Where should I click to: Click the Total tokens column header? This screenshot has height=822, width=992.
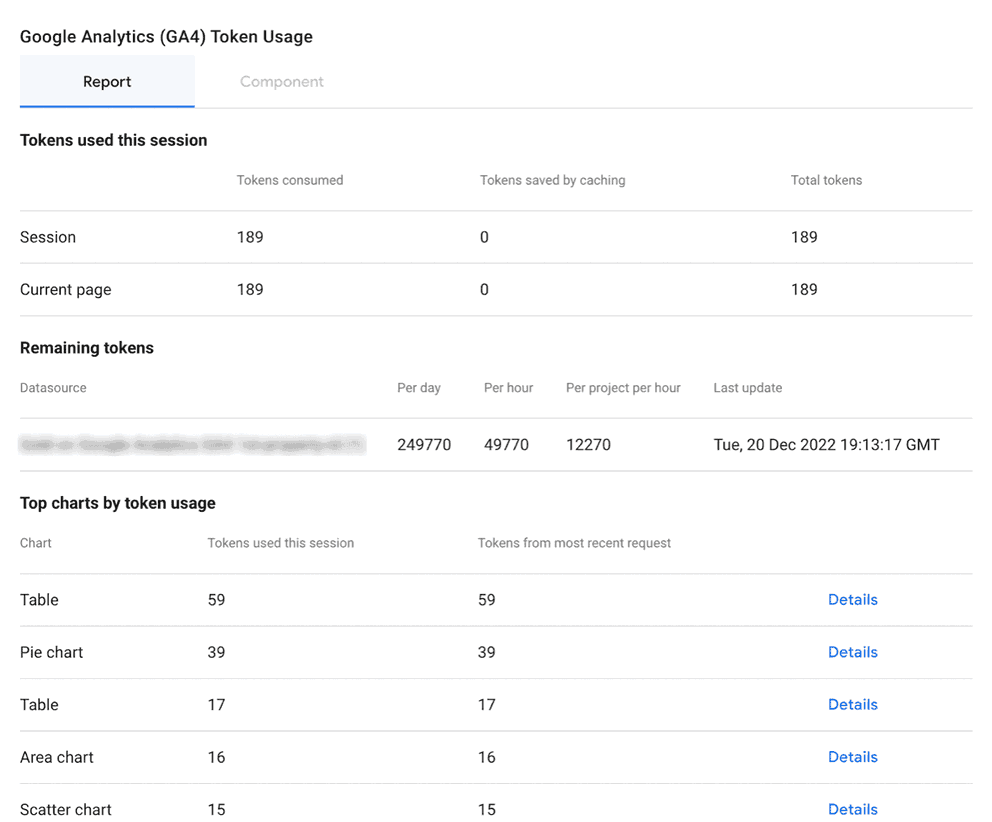click(x=826, y=180)
